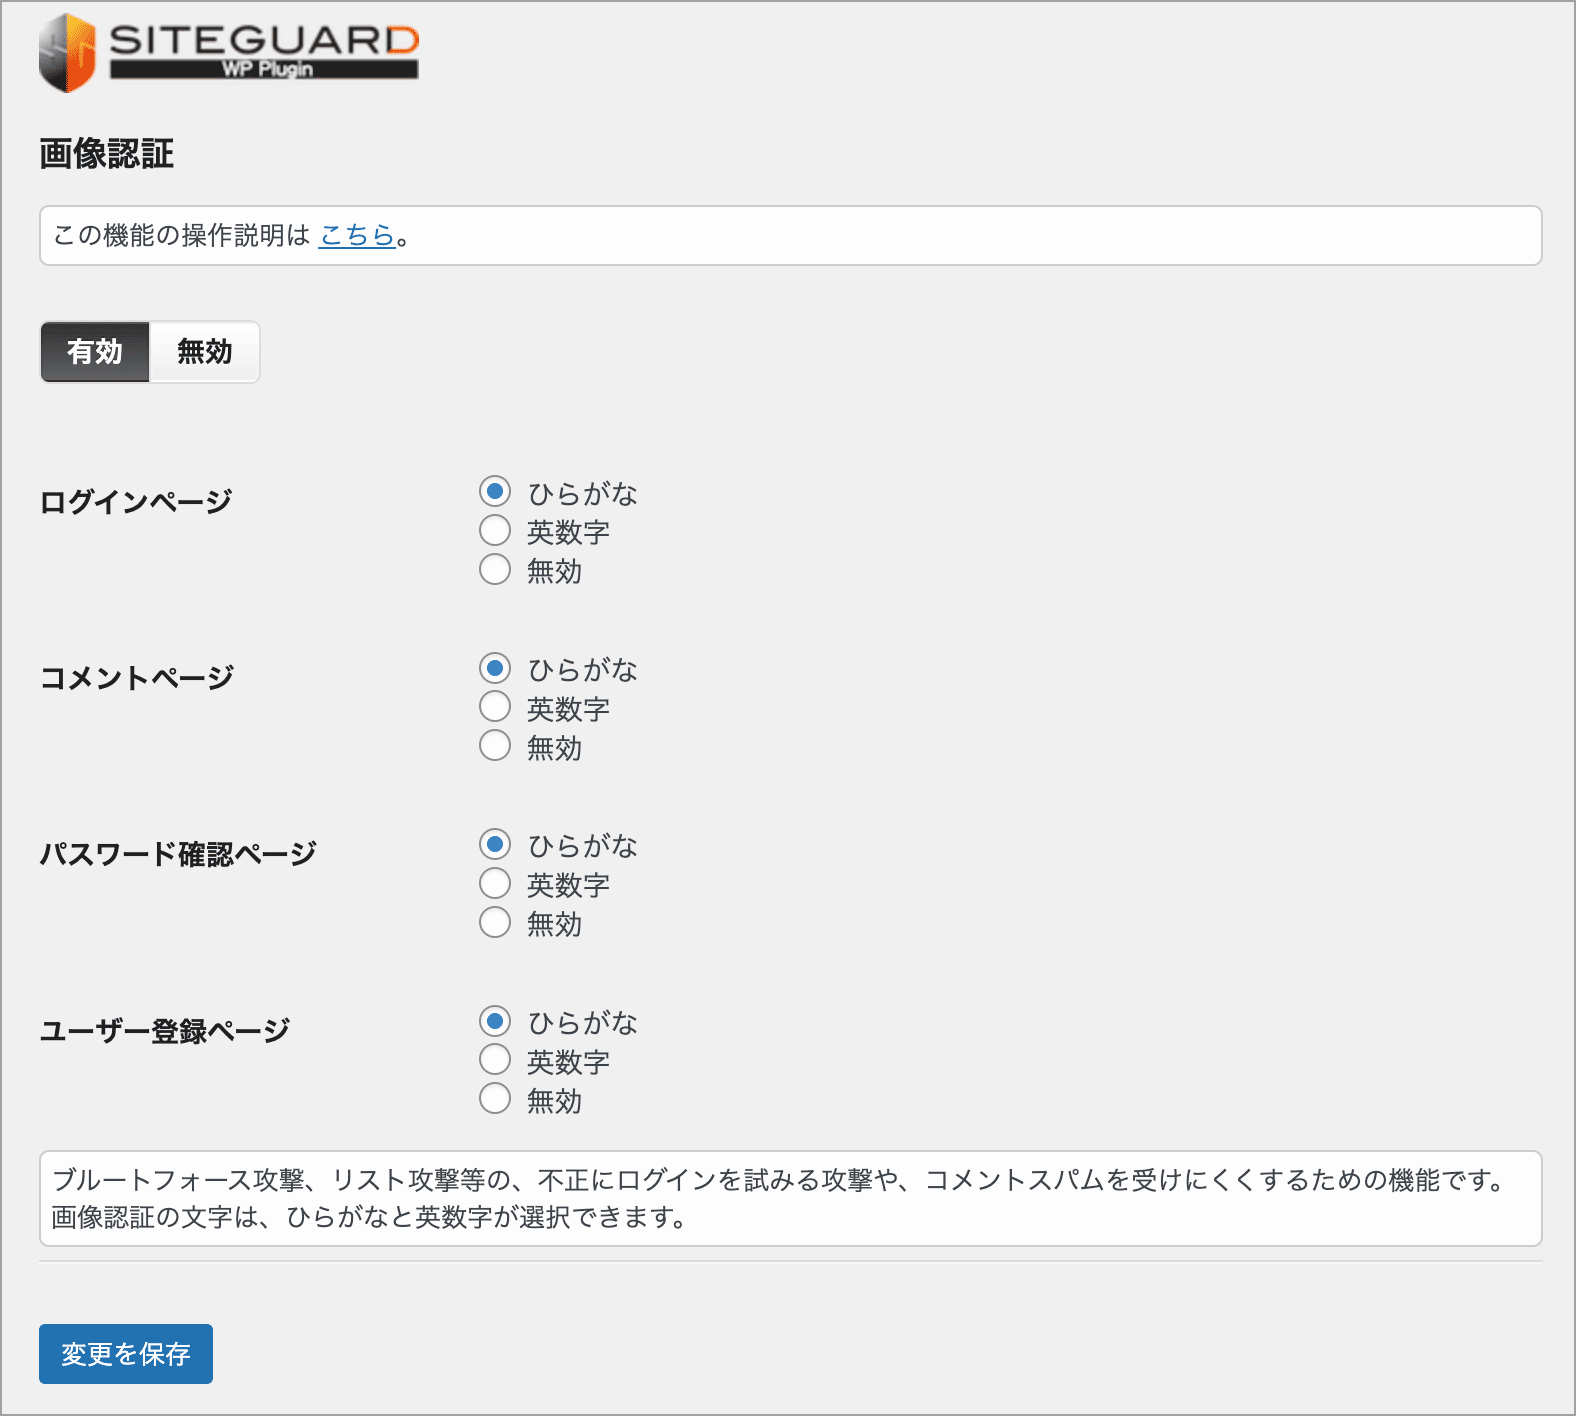Open the こちら help link
The height and width of the screenshot is (1416, 1576).
pyautogui.click(x=357, y=235)
